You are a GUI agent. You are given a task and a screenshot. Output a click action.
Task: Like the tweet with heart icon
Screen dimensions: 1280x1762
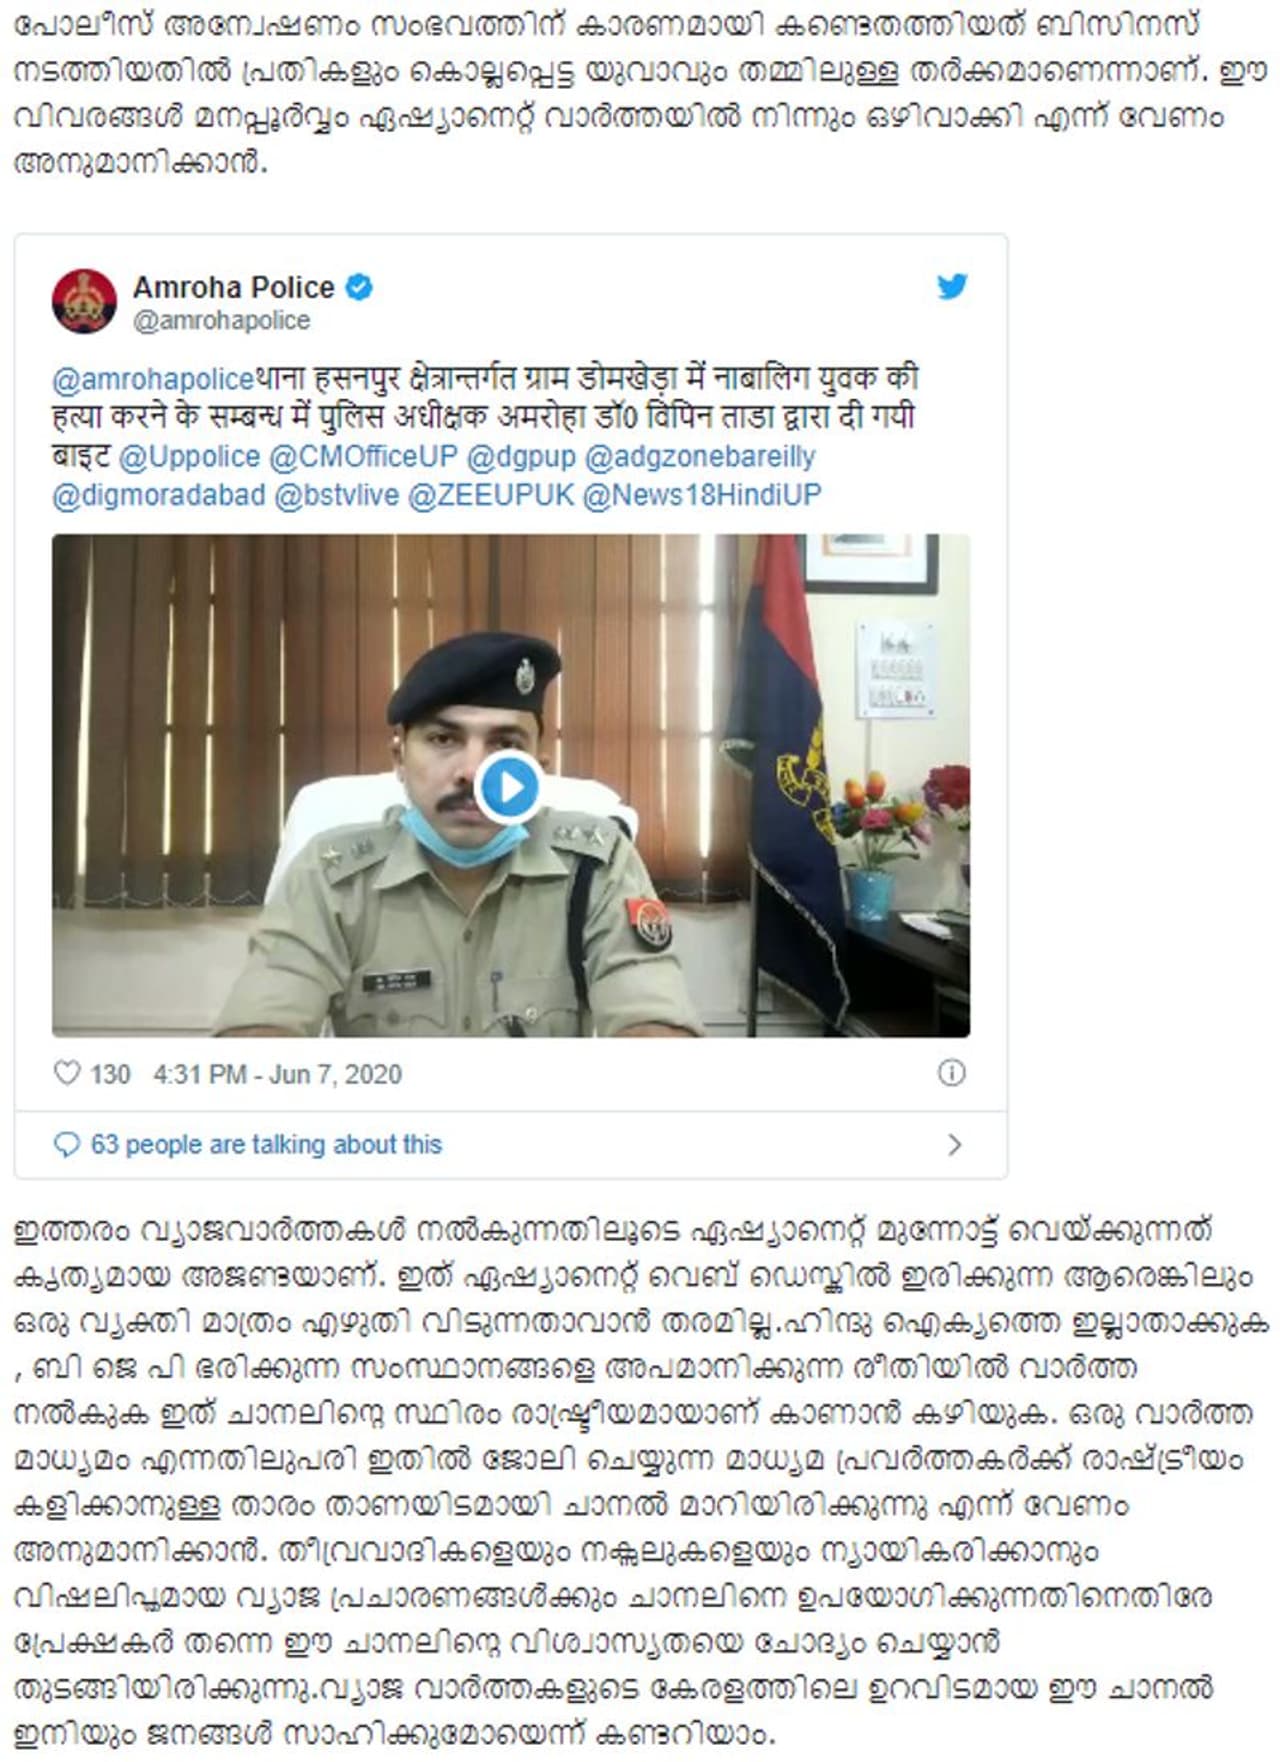[66, 1074]
